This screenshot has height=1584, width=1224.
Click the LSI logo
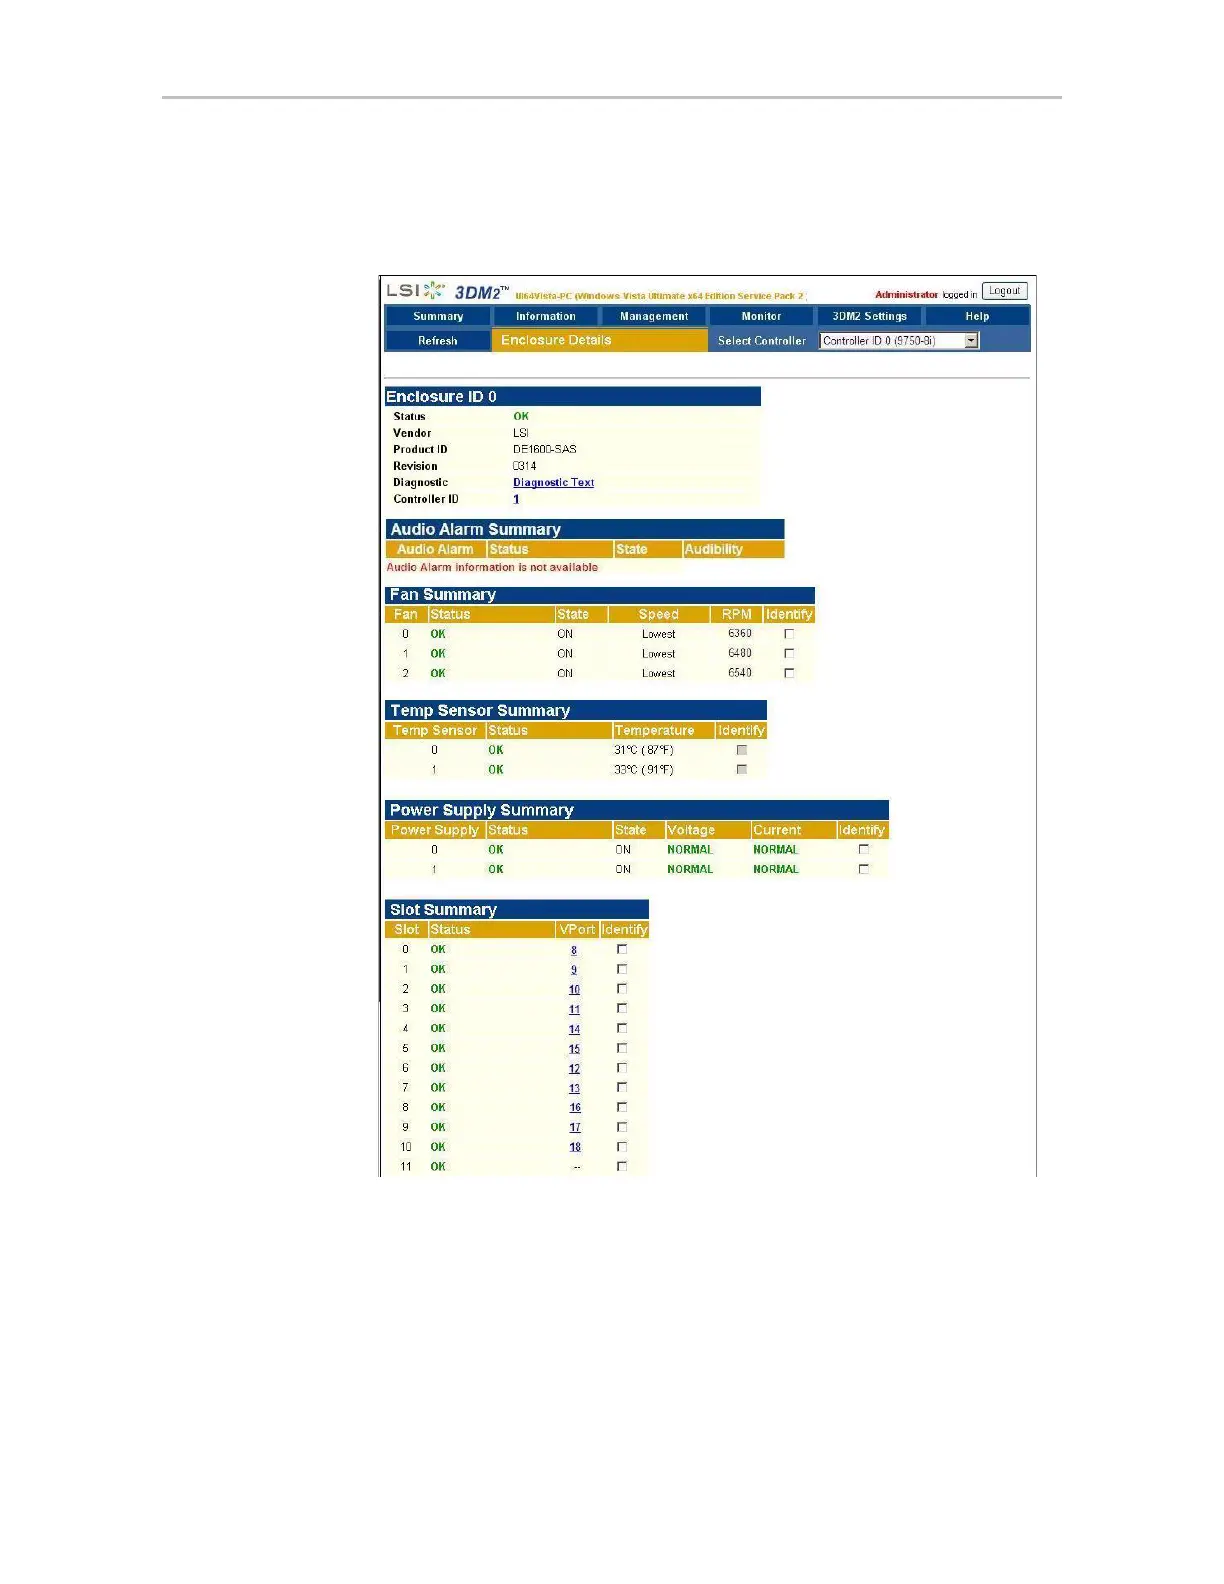[415, 290]
